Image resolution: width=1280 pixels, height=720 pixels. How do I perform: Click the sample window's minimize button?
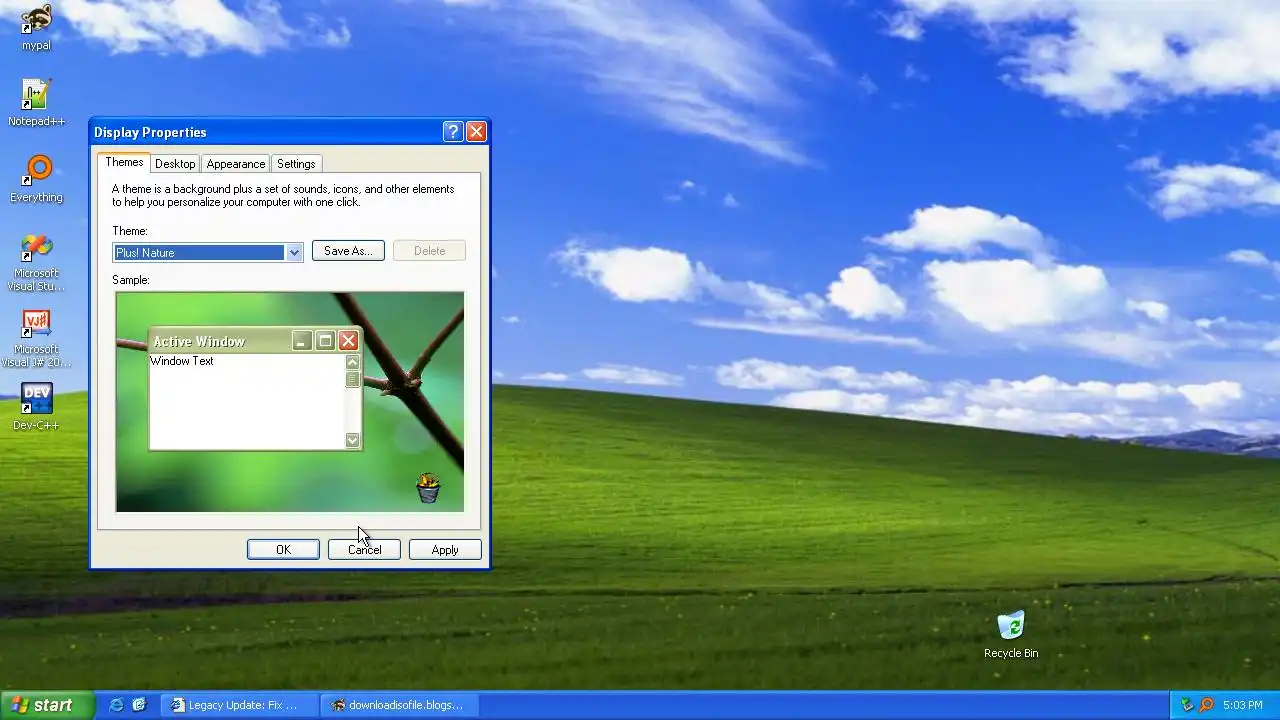click(x=301, y=341)
